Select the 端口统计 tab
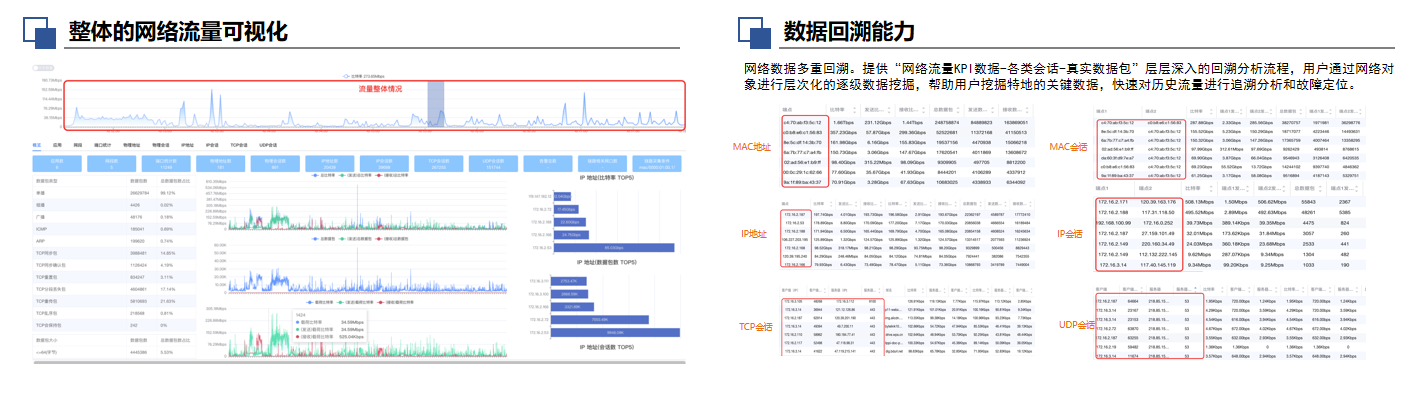The image size is (1417, 398). [x=102, y=145]
